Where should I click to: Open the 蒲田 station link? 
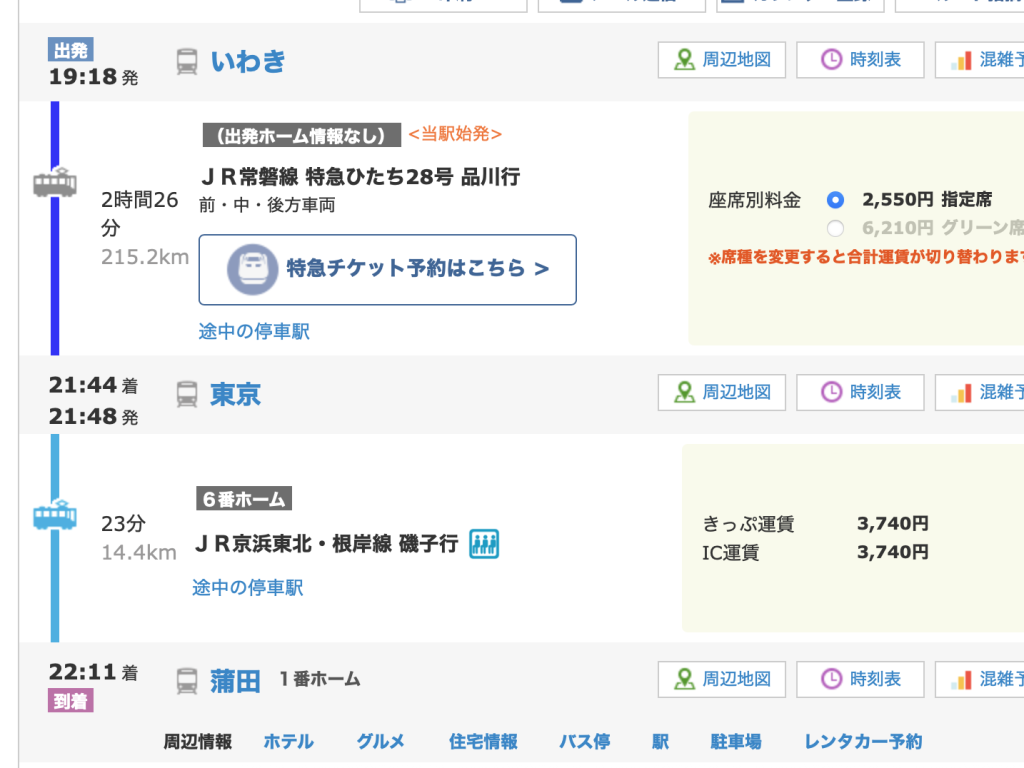[x=235, y=681]
